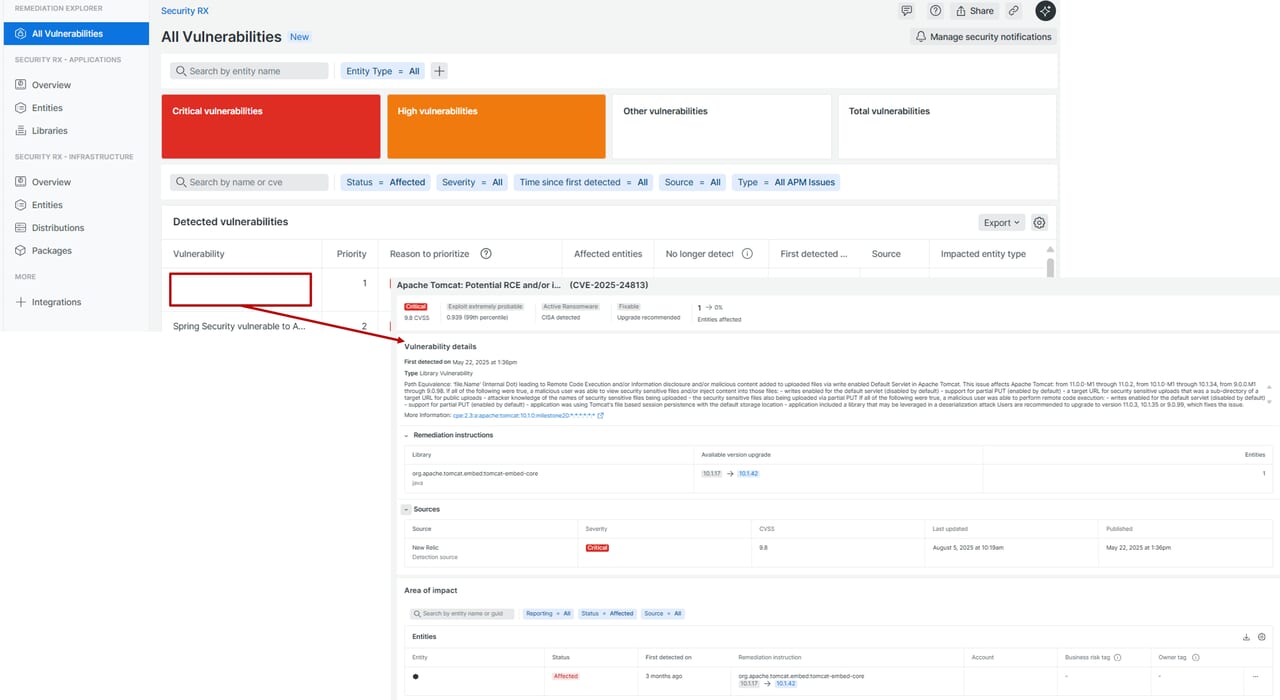Image resolution: width=1280 pixels, height=700 pixels.
Task: Open the New Relic AI assistant icon
Action: point(1045,11)
